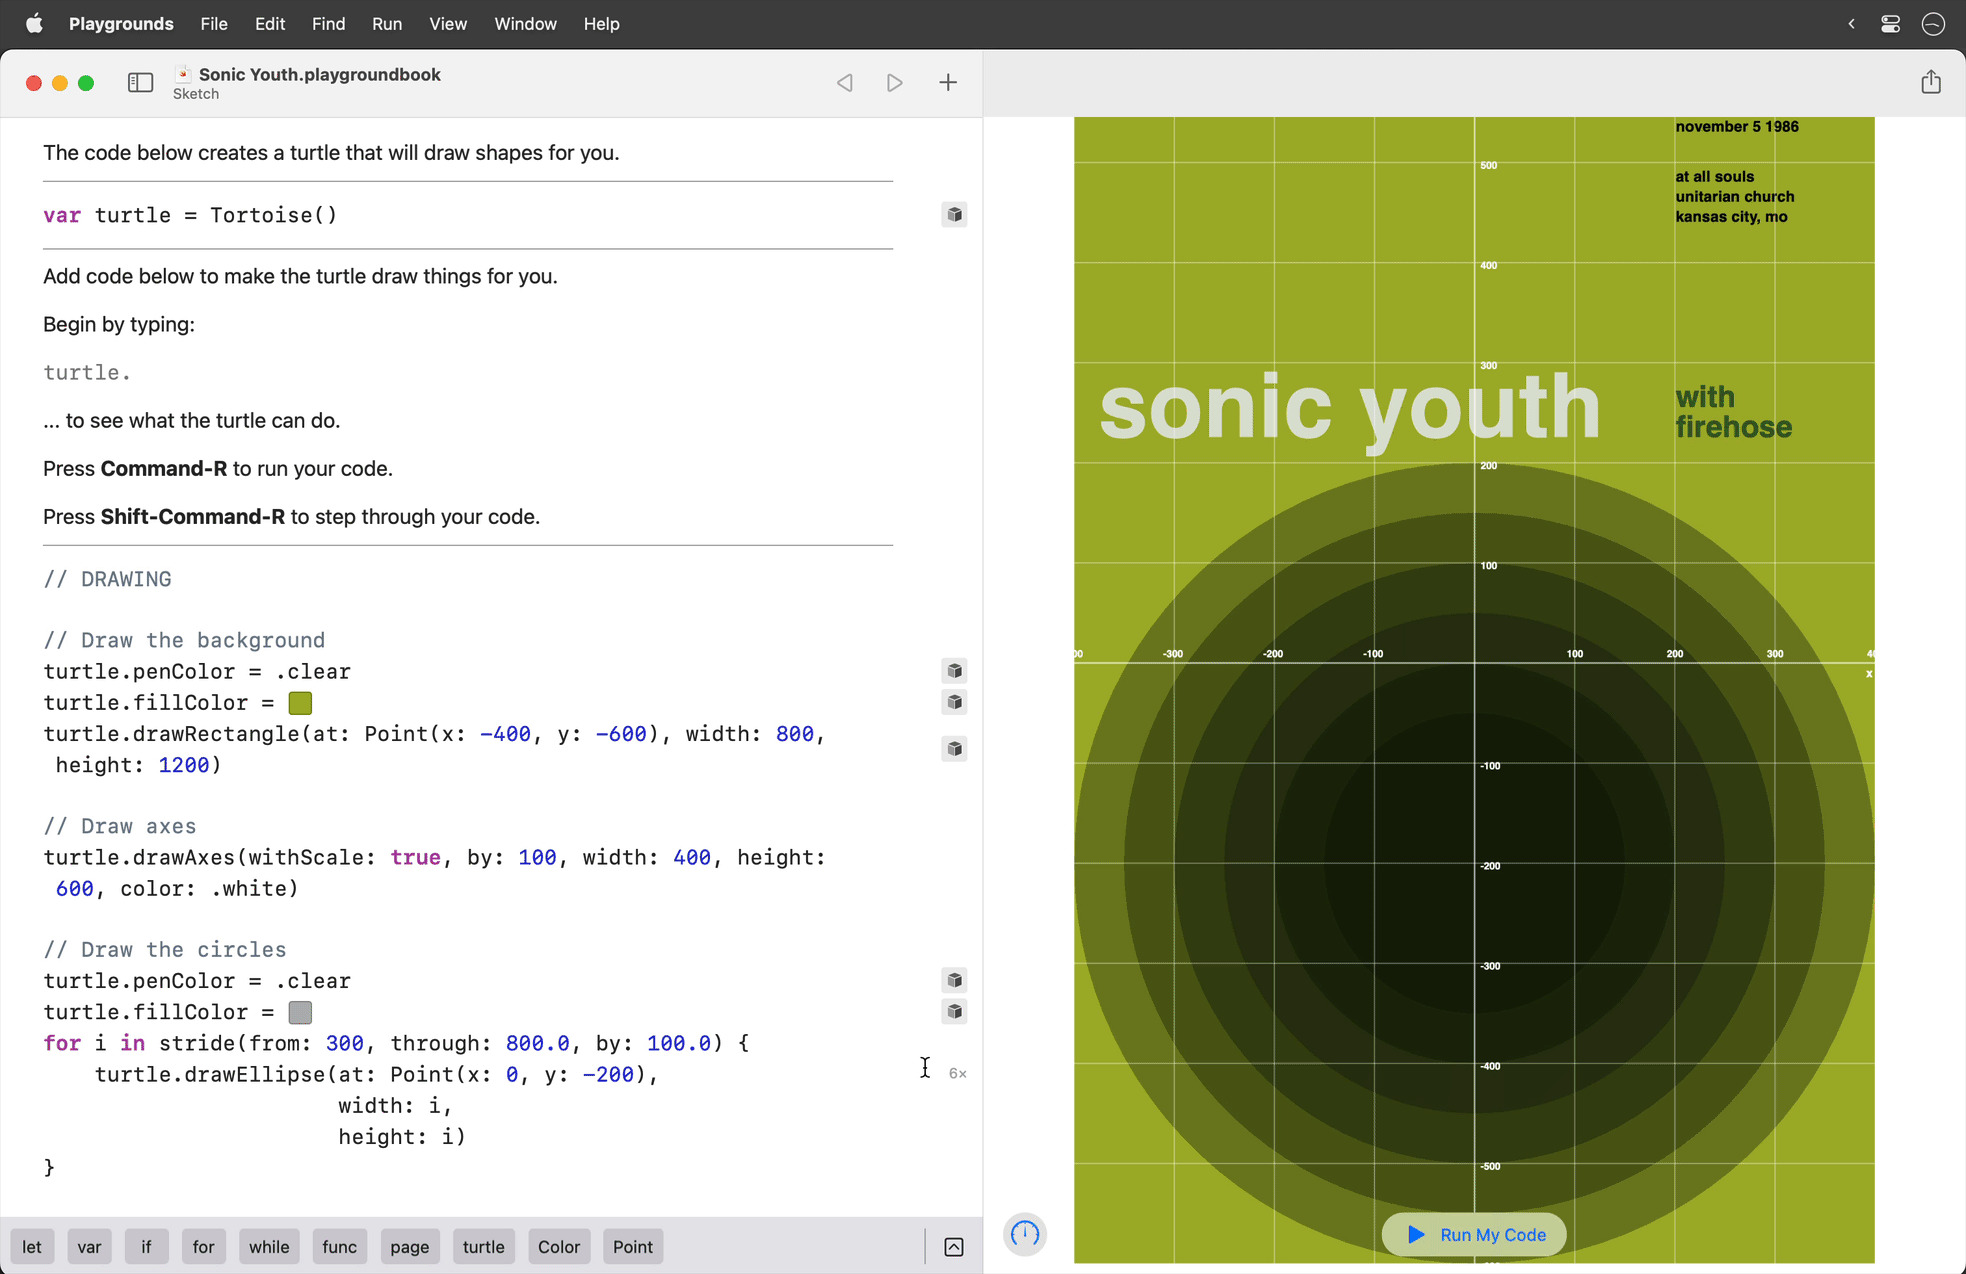Click the copy icon next to drawRectangle line

pos(953,748)
